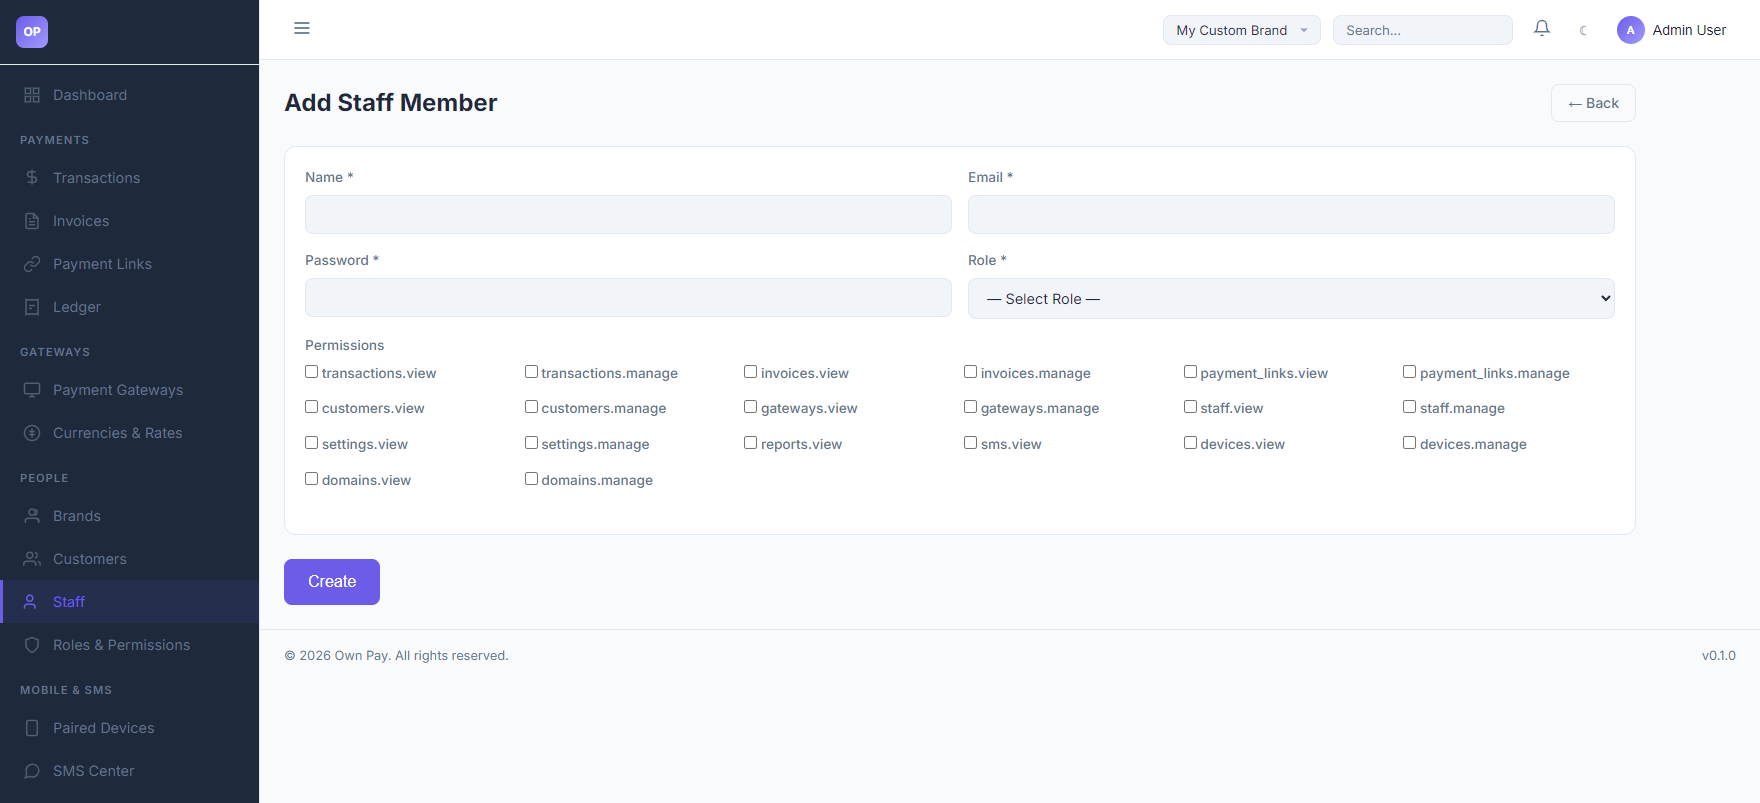1760x803 pixels.
Task: Enable invoices.view permission
Action: [x=751, y=372]
